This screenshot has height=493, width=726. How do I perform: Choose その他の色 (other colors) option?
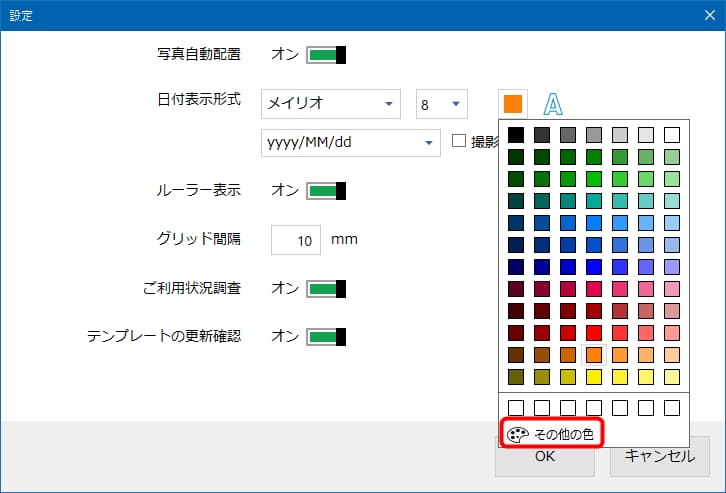(552, 434)
